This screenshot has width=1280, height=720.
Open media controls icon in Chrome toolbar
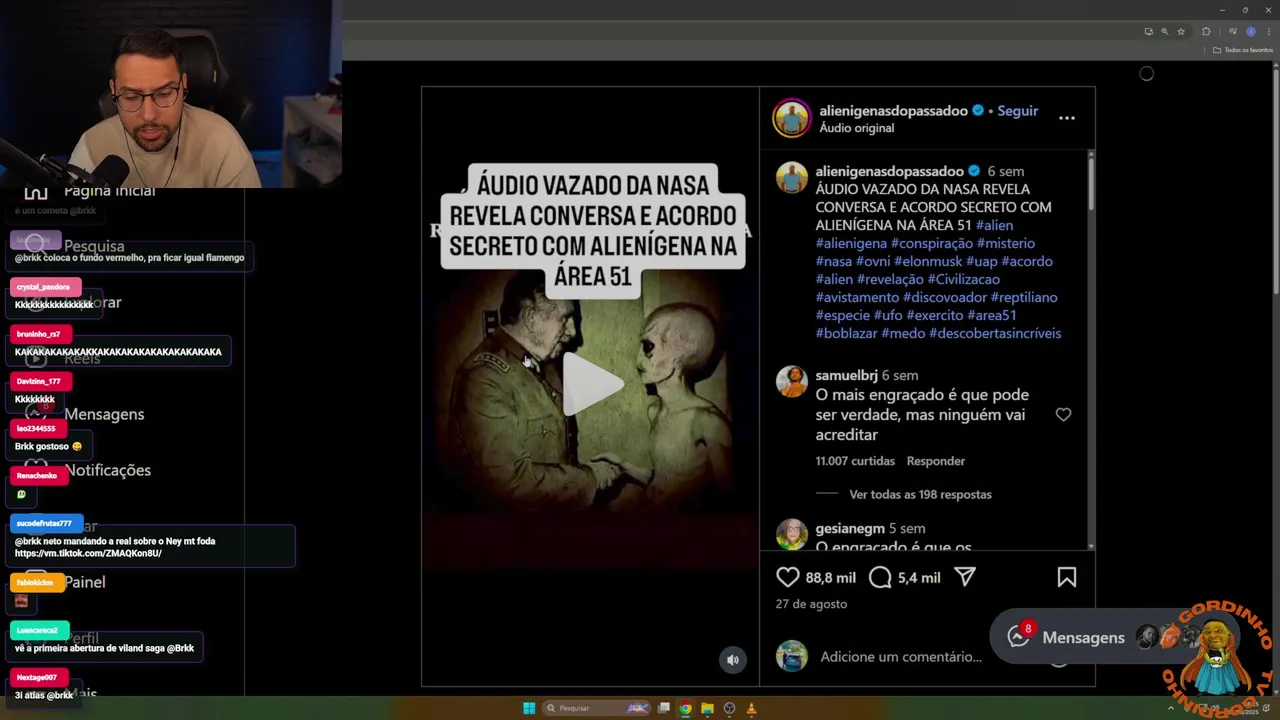pos(1233,31)
